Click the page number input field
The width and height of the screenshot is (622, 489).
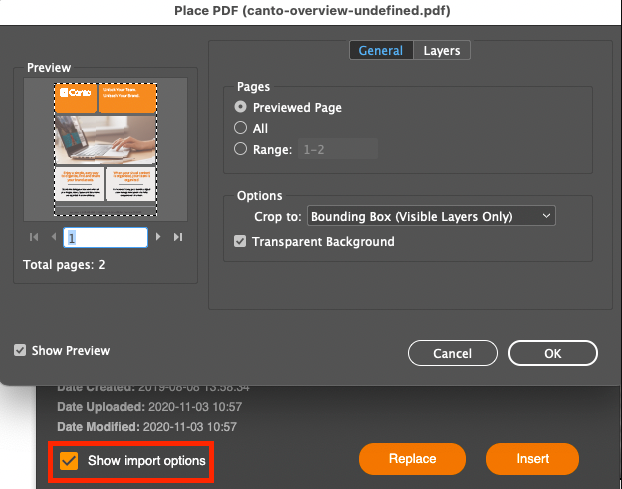pyautogui.click(x=105, y=237)
